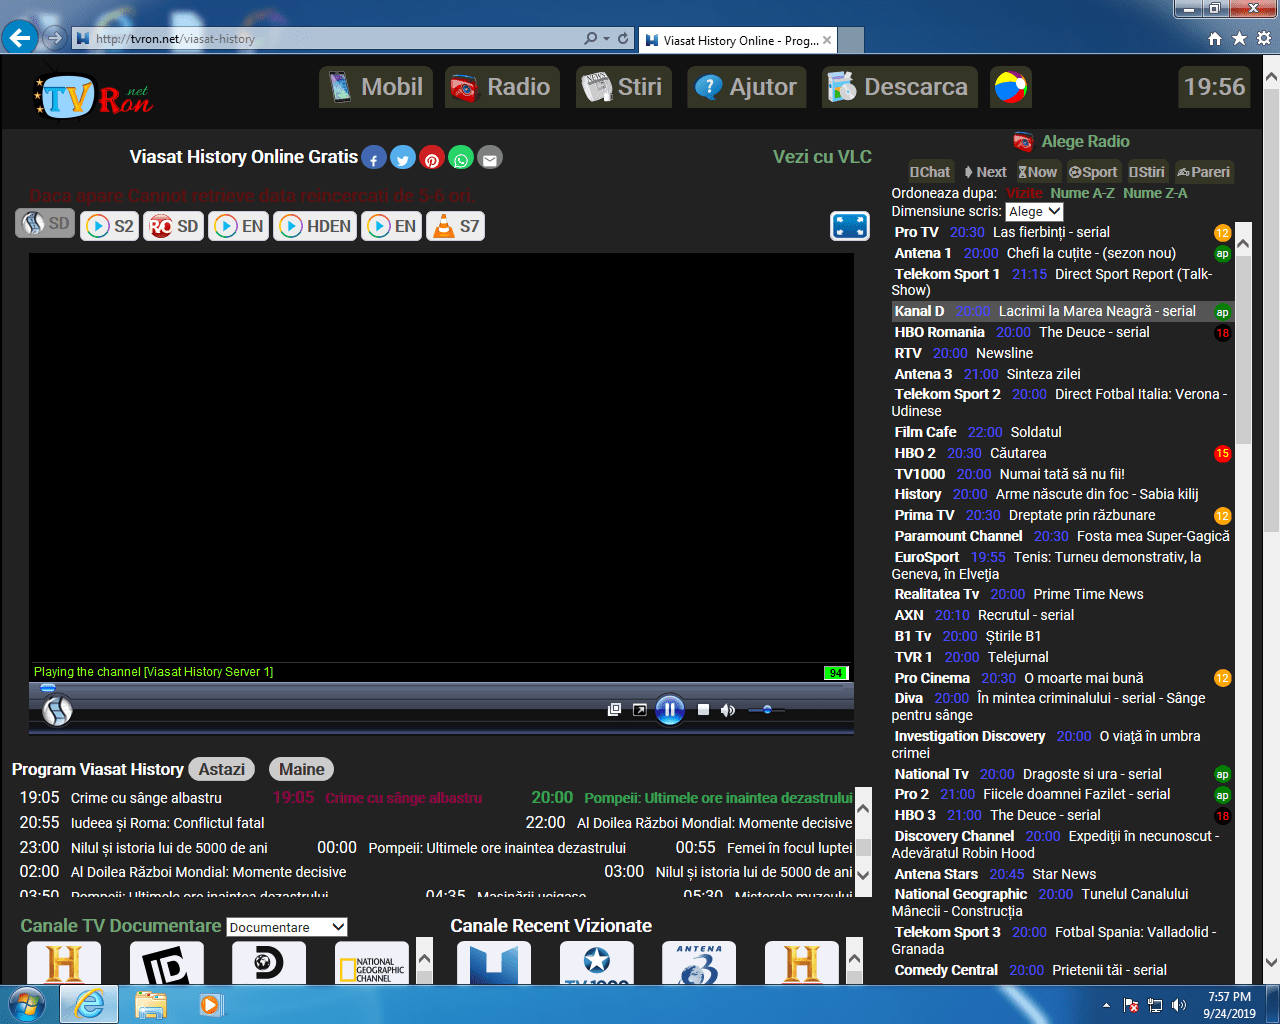
Task: Show tomorrow's schedule with Maine
Action: [x=301, y=769]
